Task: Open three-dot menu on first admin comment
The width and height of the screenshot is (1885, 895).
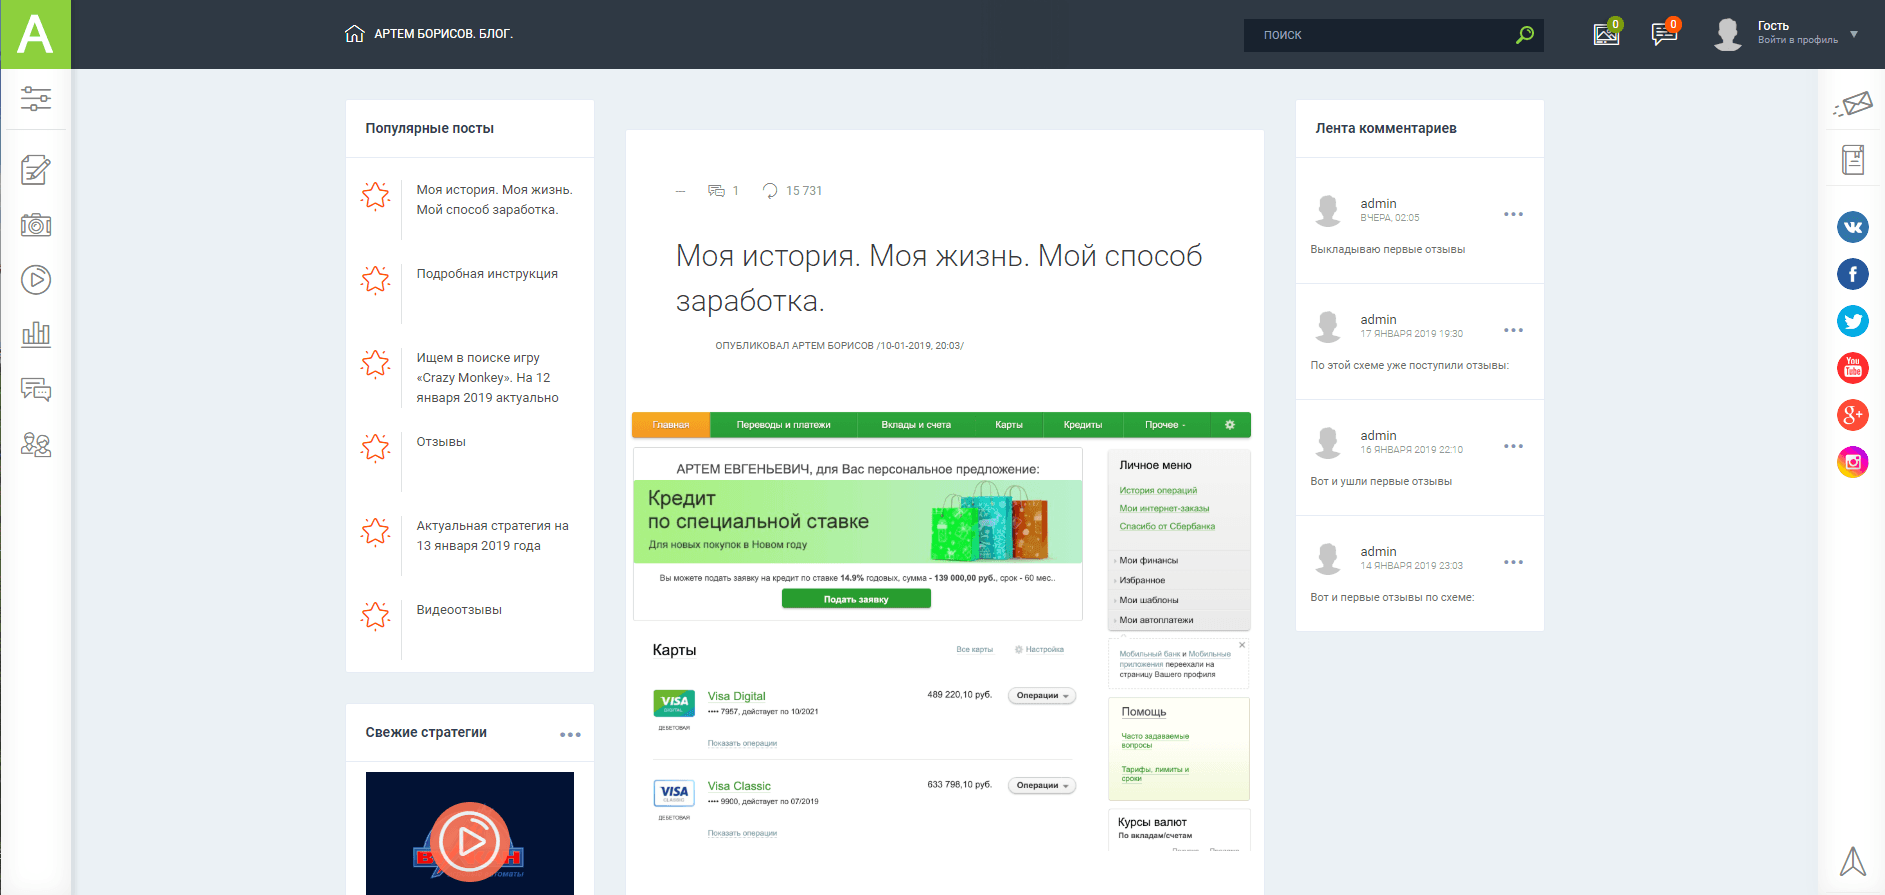Action: 1513,214
